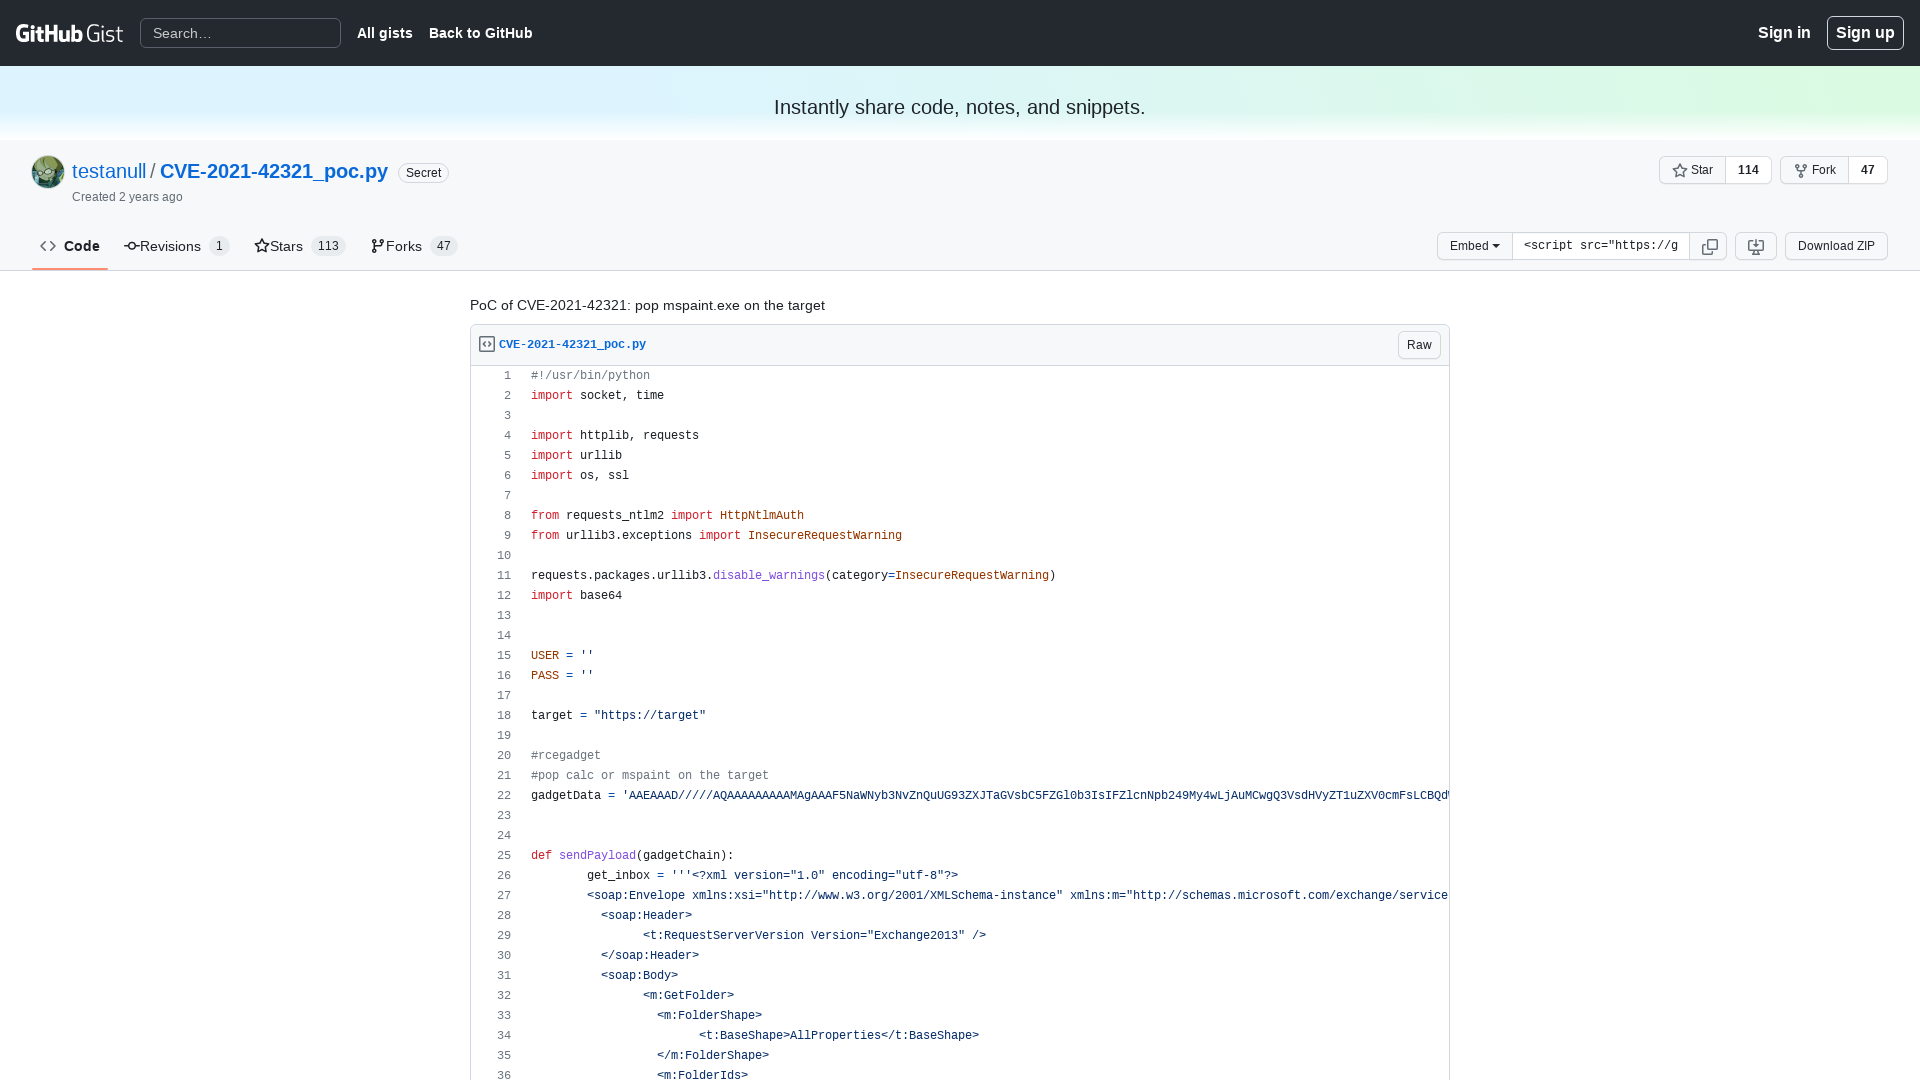
Task: Click the file code icon beside CVE-2021-42321_poc.py
Action: (x=487, y=344)
